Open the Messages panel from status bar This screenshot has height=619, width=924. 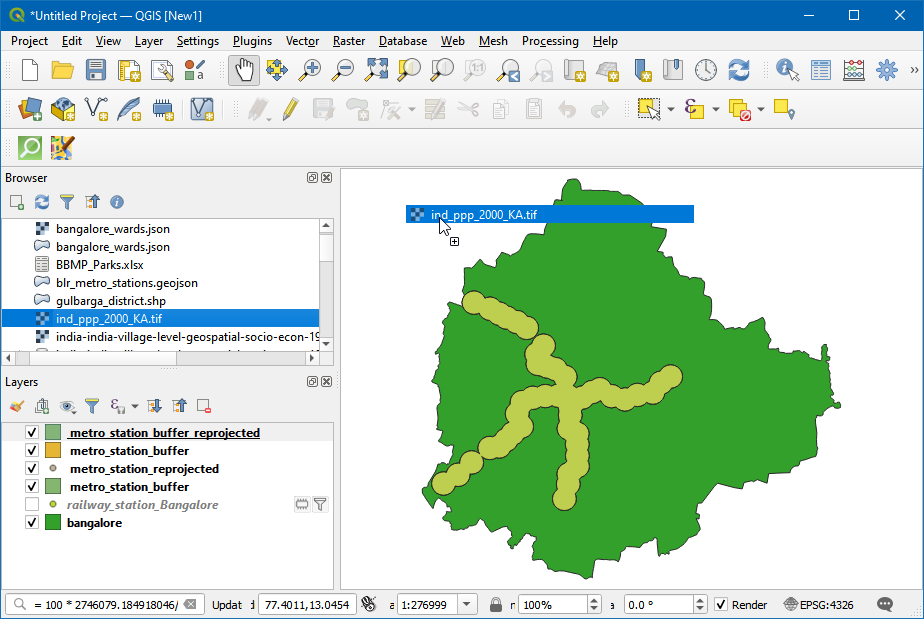884,604
